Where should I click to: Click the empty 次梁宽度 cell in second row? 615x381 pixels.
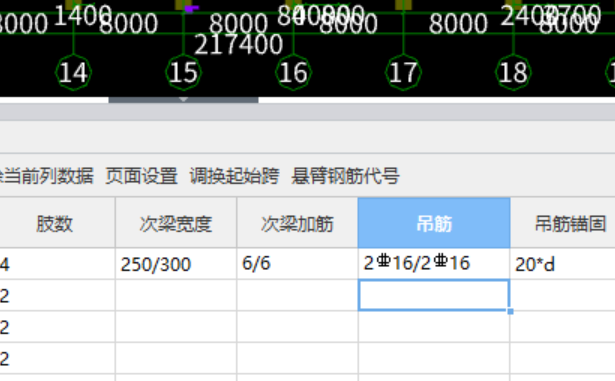point(176,295)
